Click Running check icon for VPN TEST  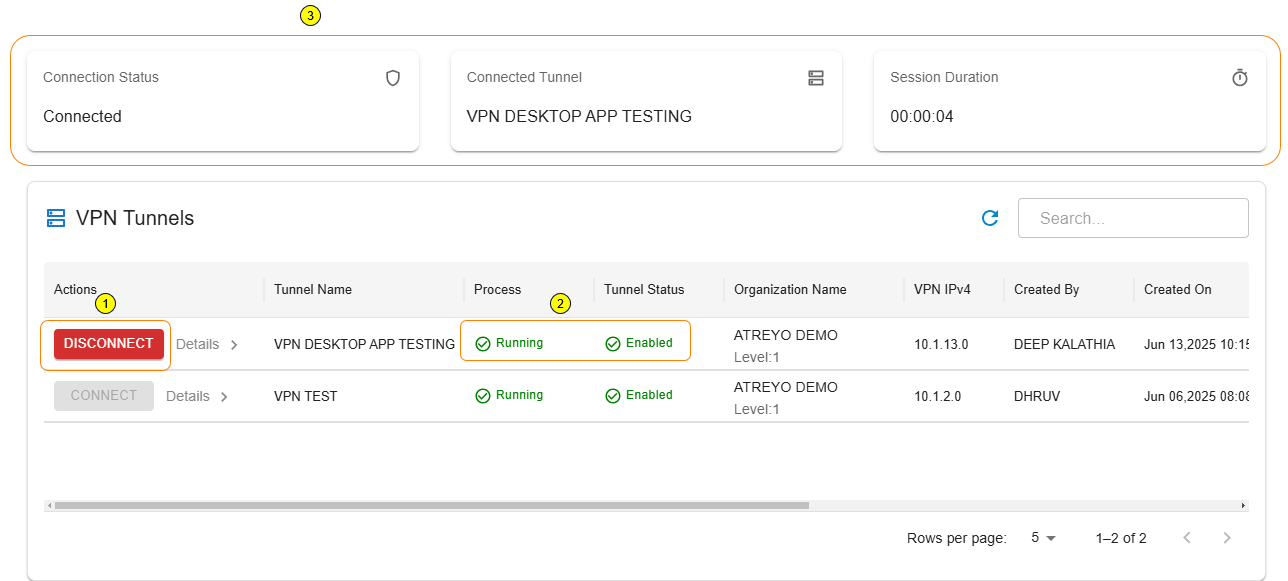click(x=483, y=396)
